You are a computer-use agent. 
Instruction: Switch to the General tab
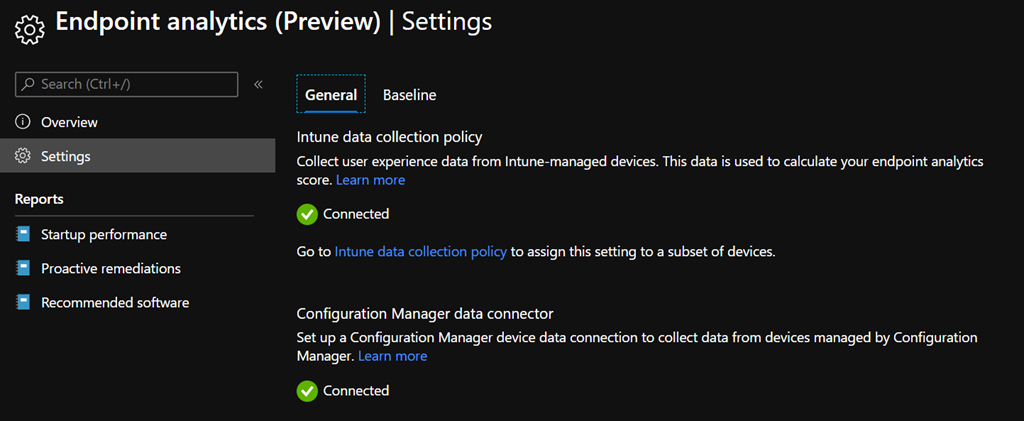coord(331,95)
